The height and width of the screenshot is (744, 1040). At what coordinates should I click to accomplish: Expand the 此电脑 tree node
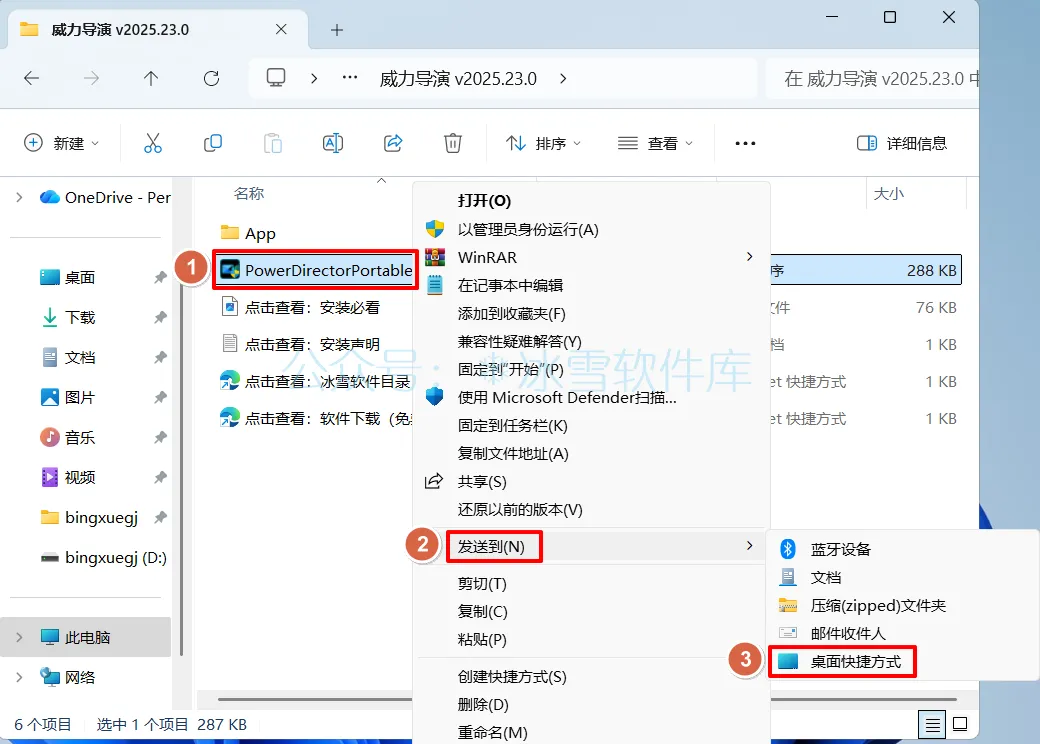(x=19, y=637)
